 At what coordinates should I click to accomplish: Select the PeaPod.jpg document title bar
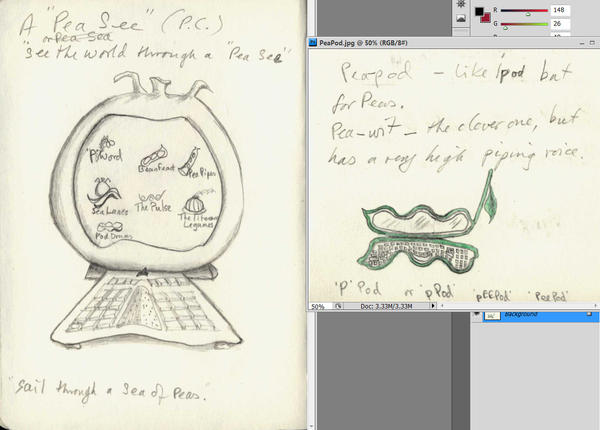(x=454, y=42)
